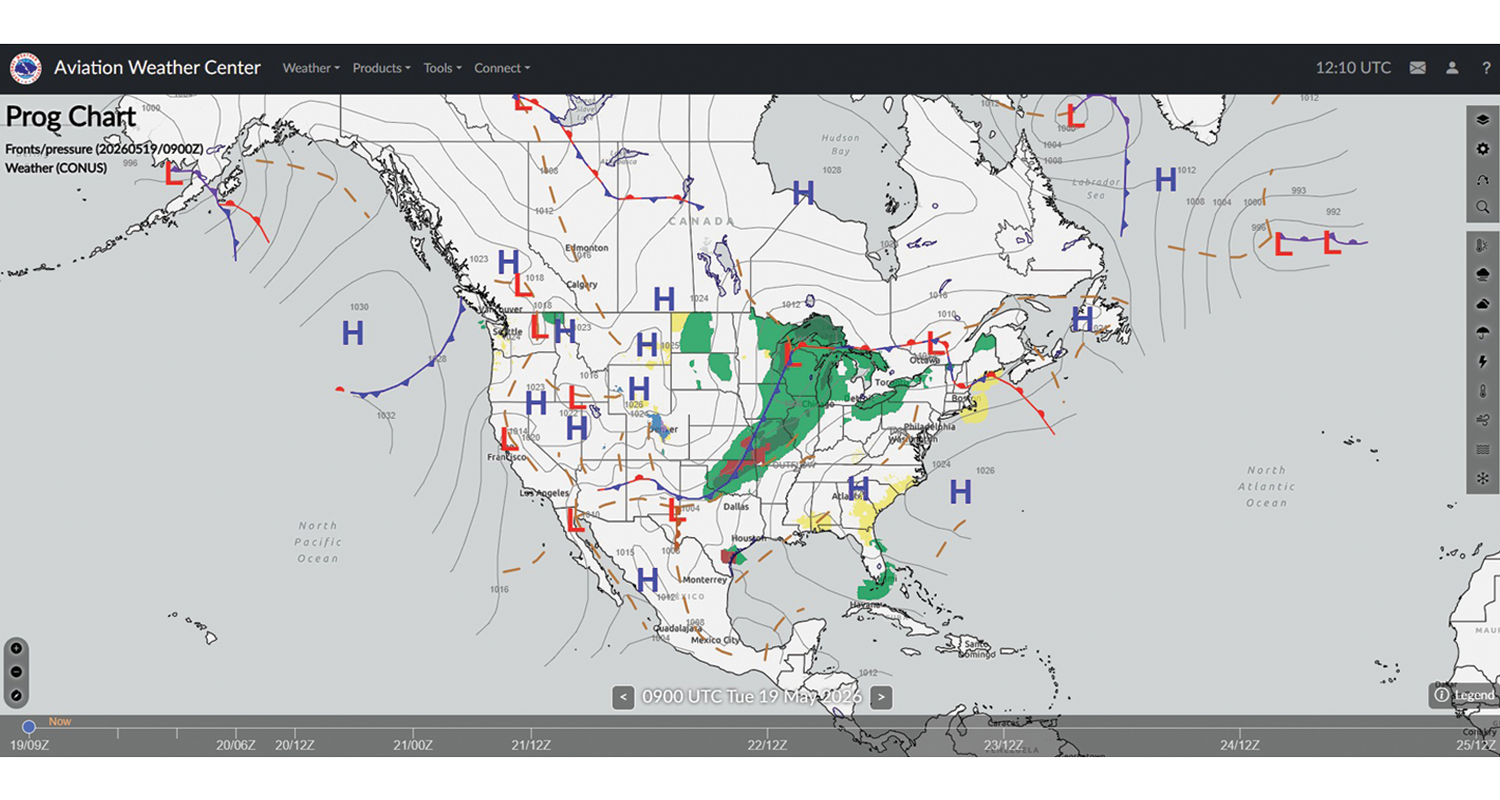Viewport: 1500px width, 800px height.
Task: Open the Legend info button
Action: coord(1465,695)
